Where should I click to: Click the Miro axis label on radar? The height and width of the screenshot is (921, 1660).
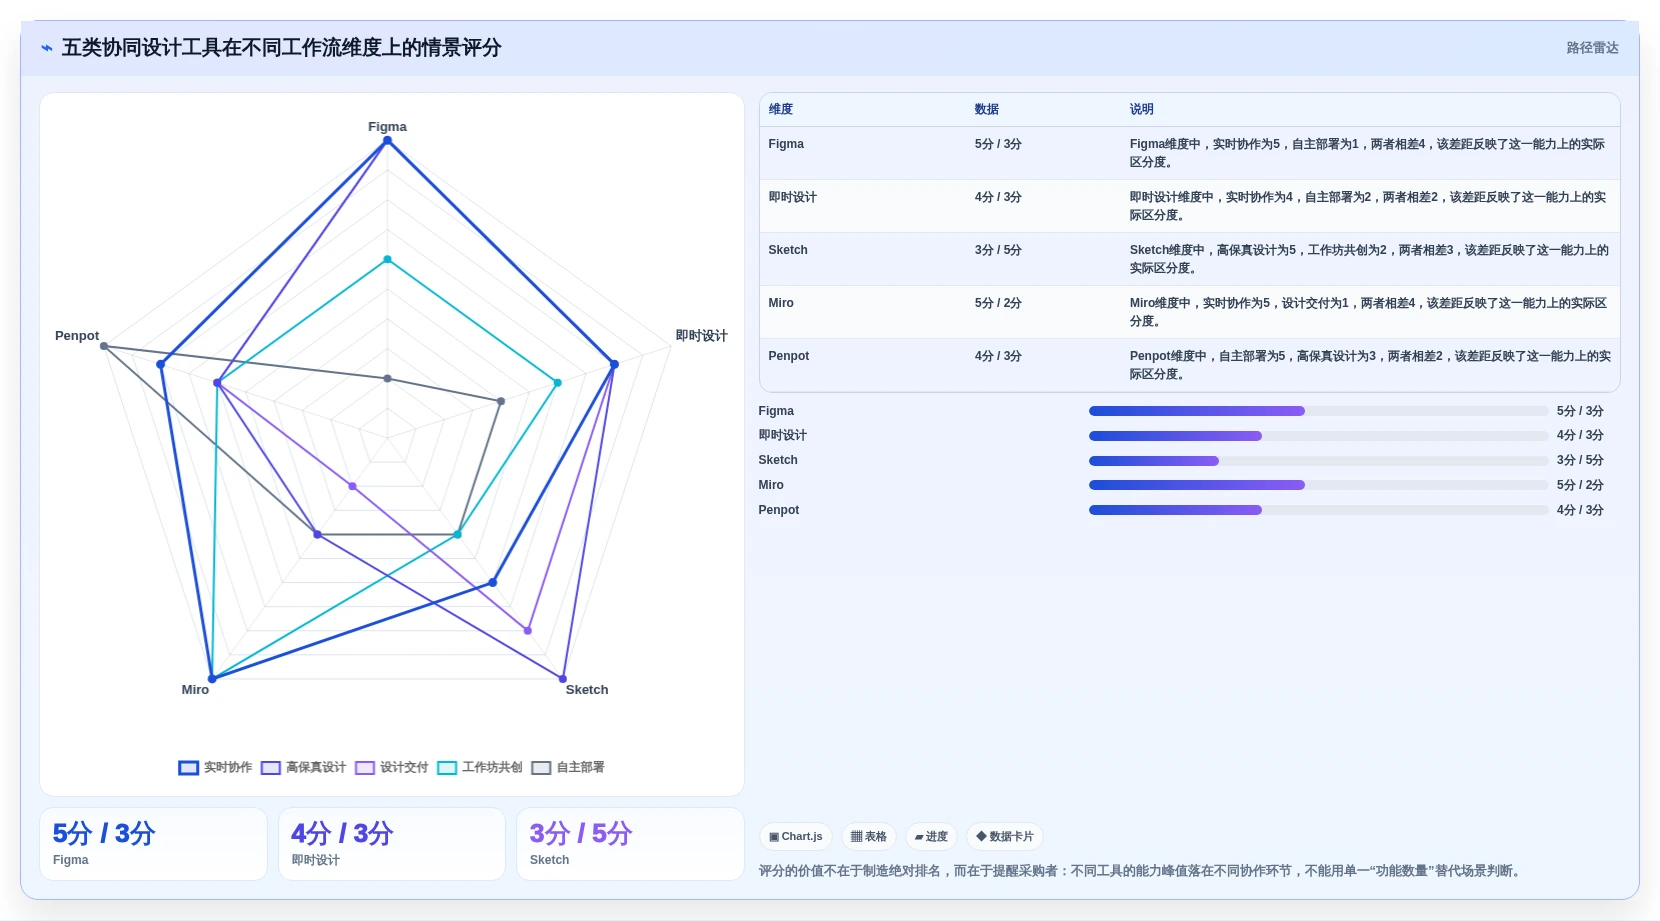(195, 690)
